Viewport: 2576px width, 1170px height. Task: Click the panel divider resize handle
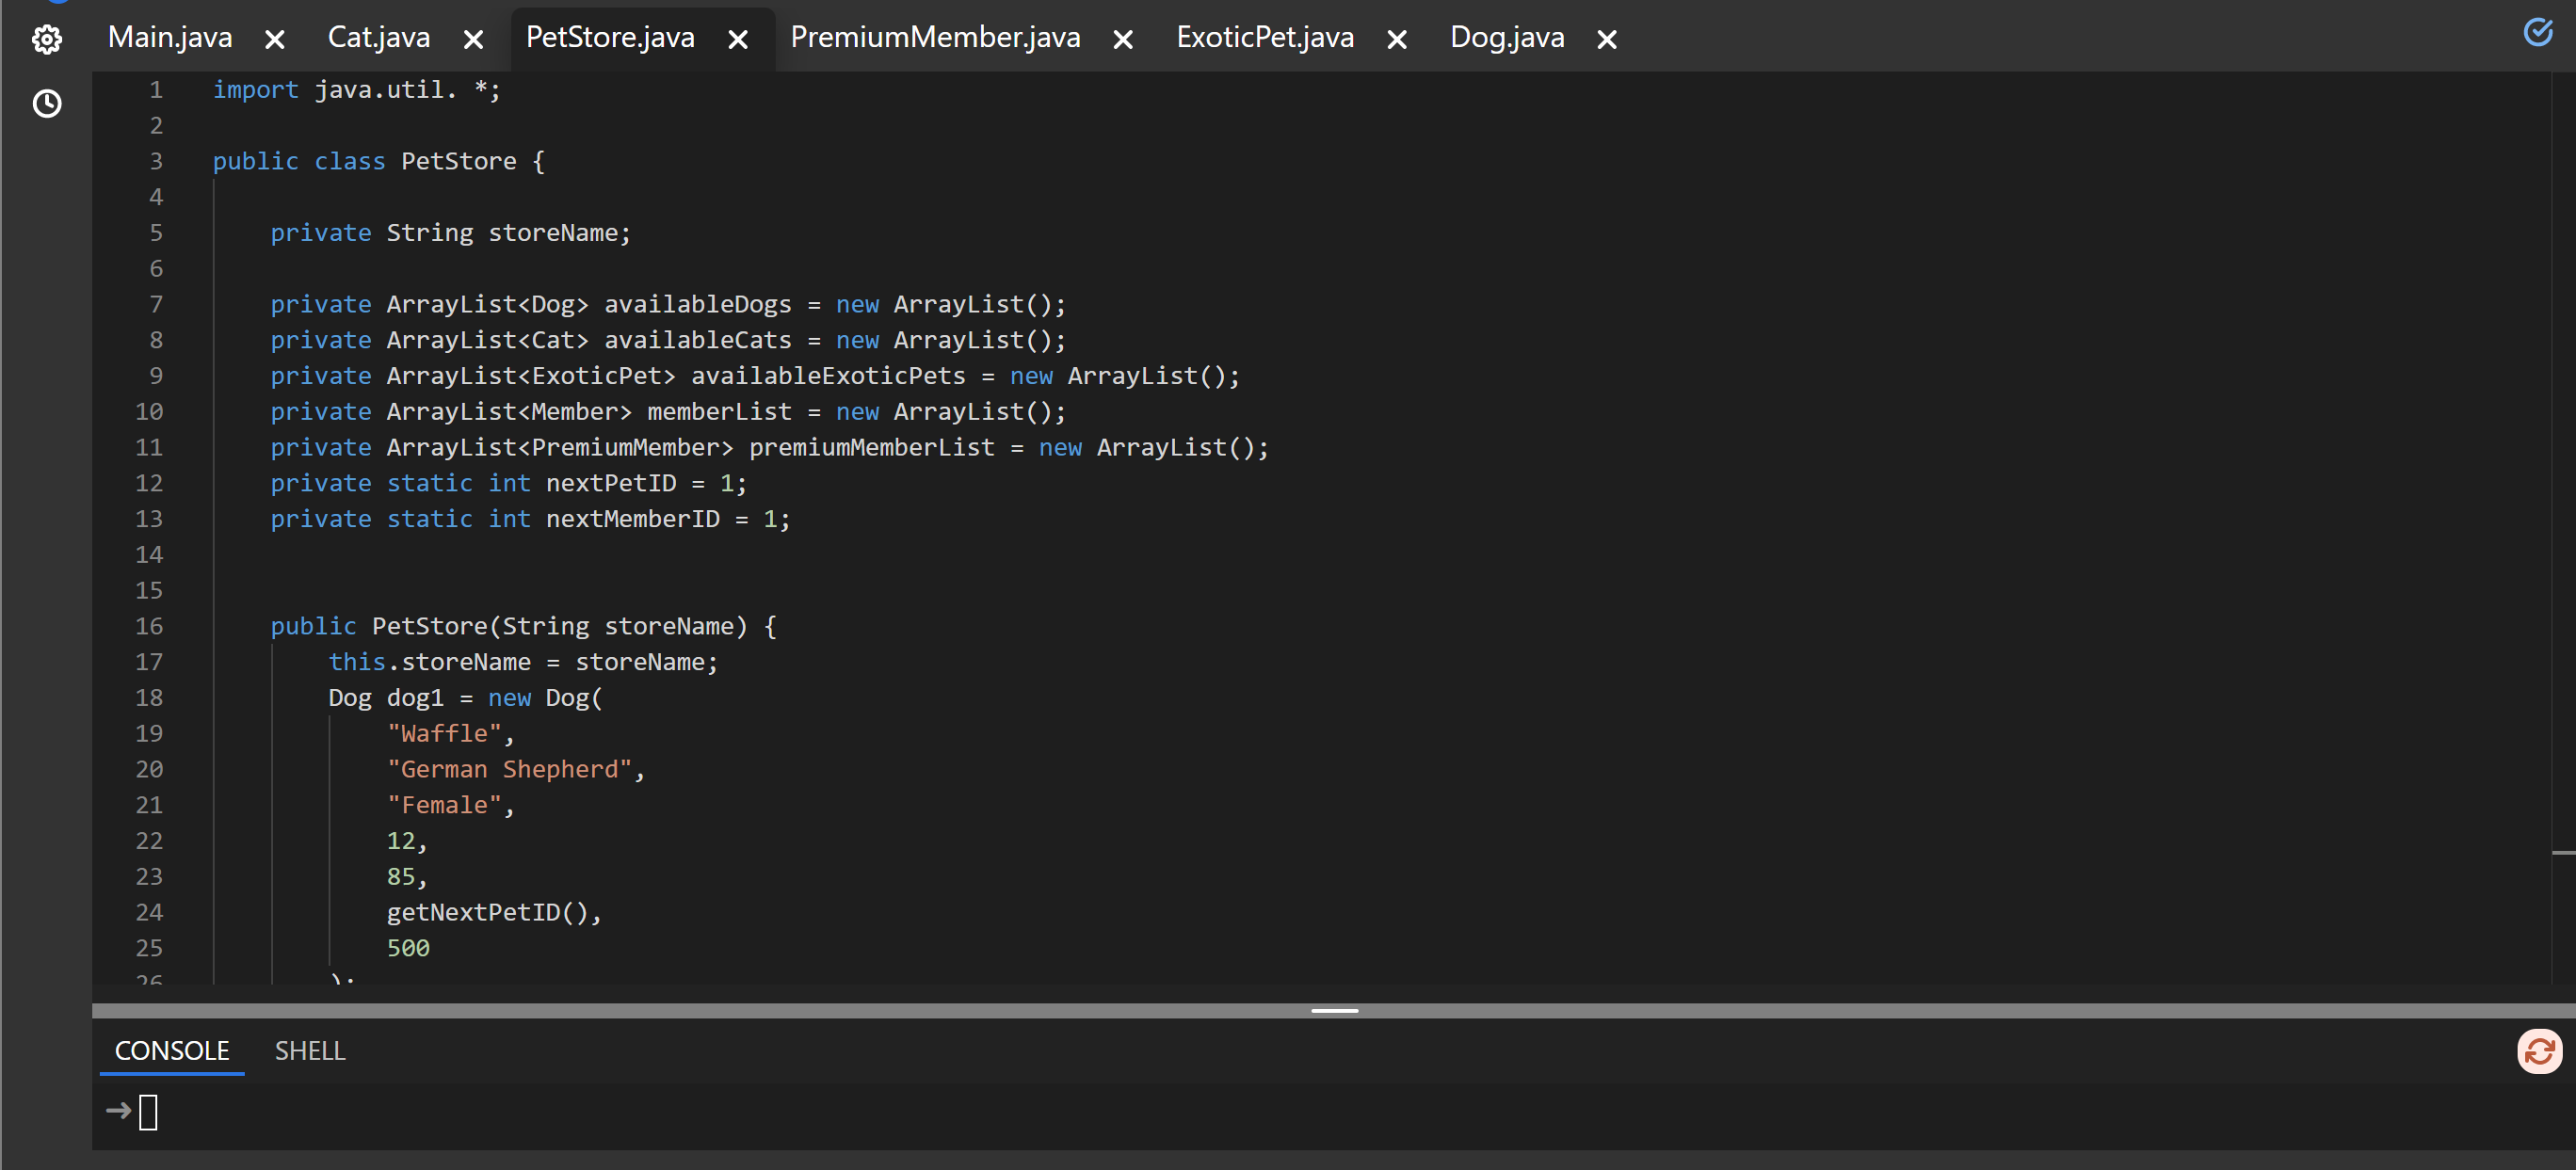(x=1334, y=1011)
